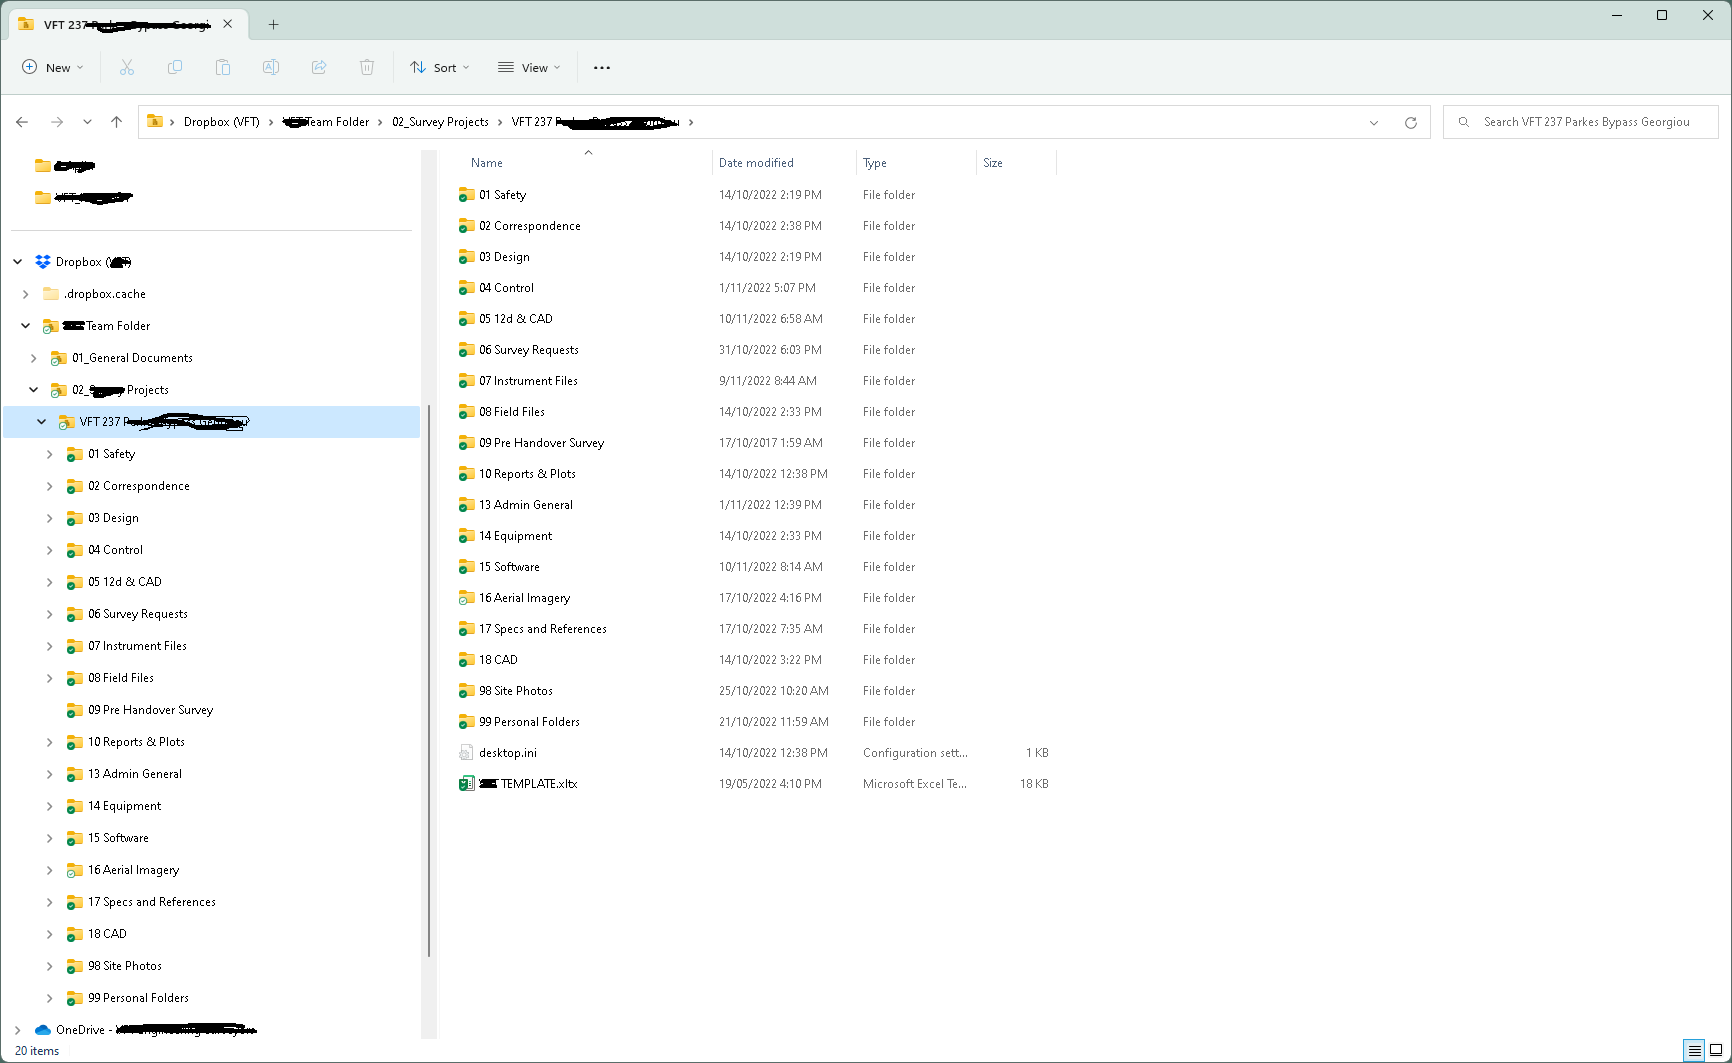This screenshot has width=1732, height=1063.
Task: Go forward with the forward arrow
Action: coord(57,122)
